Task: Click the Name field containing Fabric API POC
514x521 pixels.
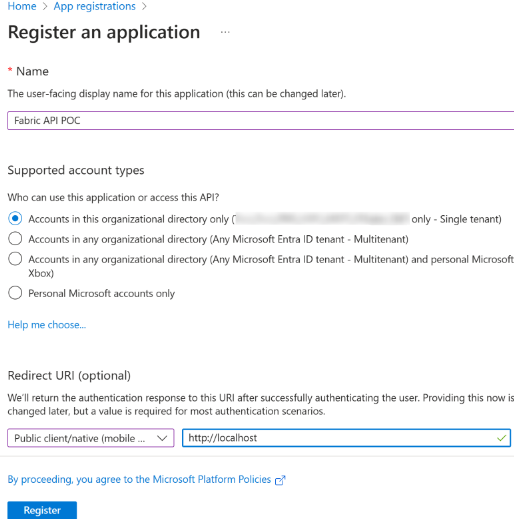Action: [x=261, y=120]
